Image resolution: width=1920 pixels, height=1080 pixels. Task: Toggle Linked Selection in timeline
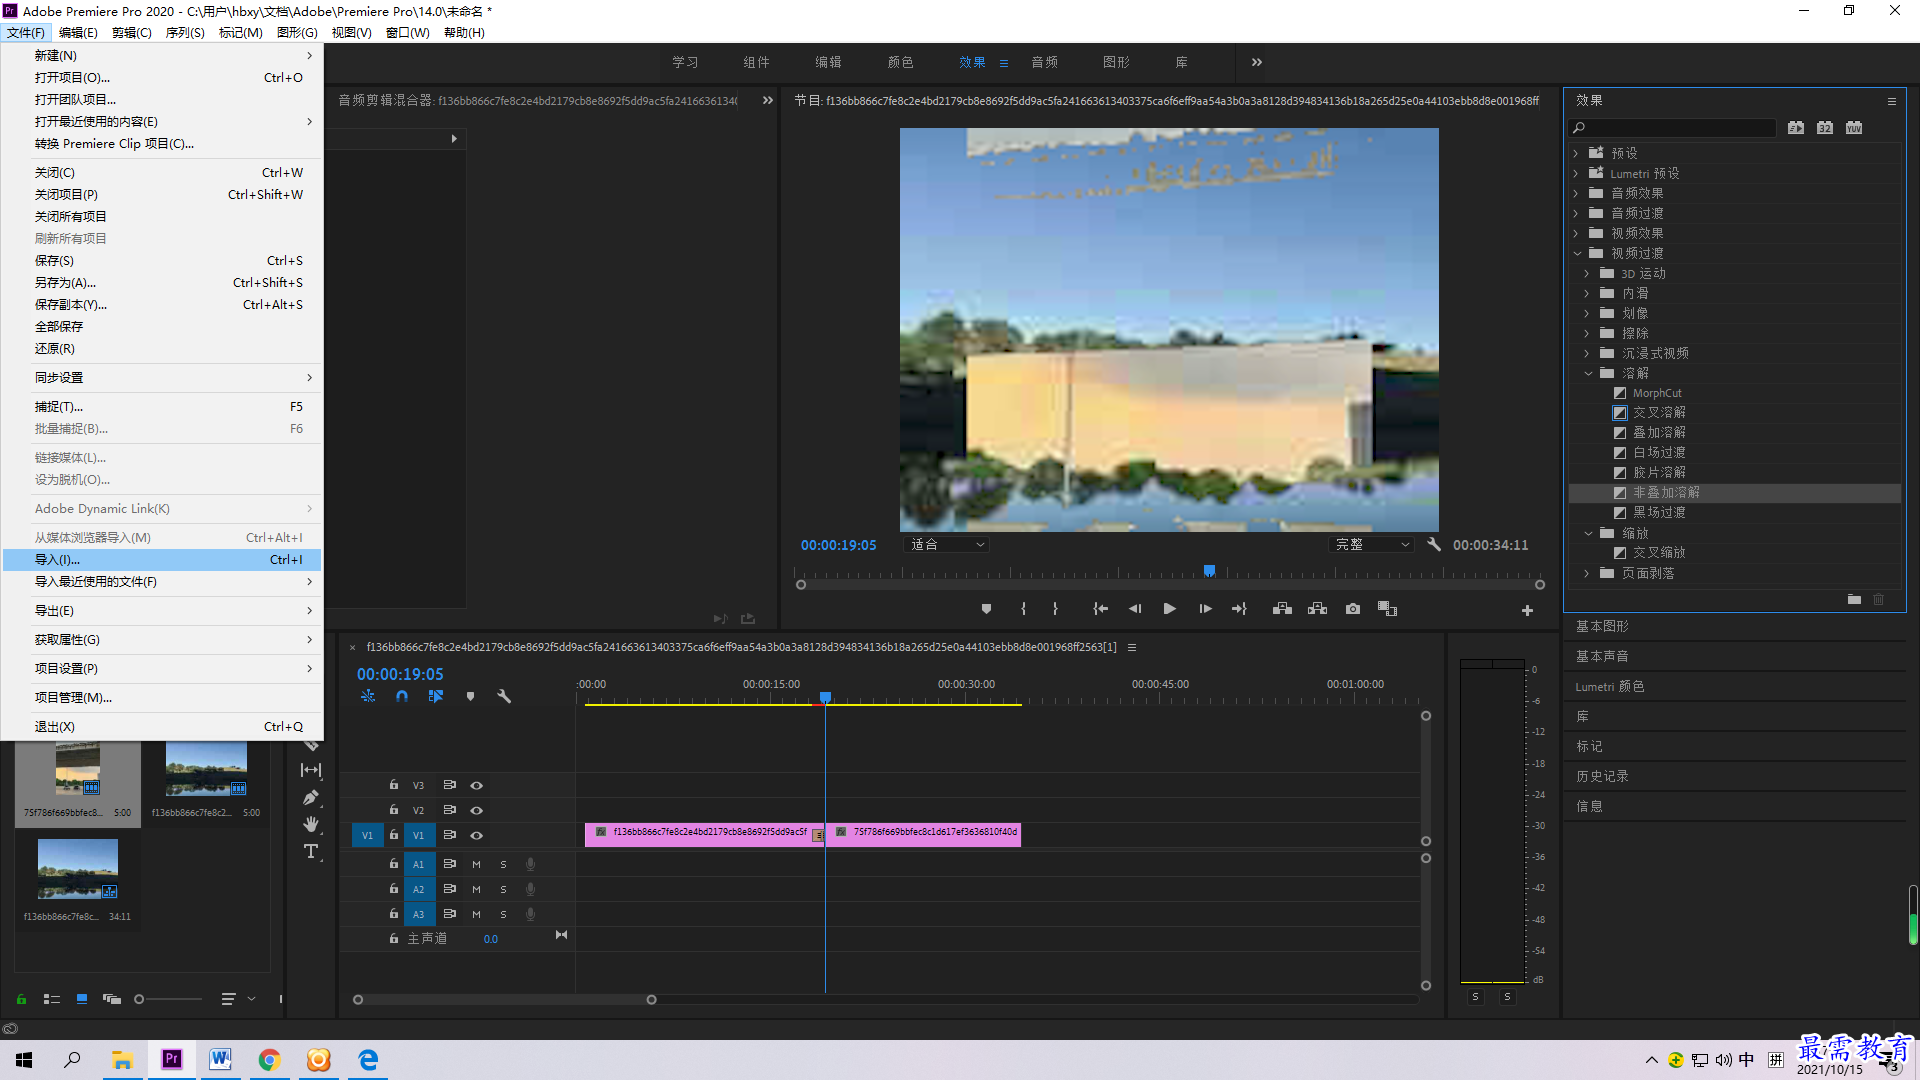coord(436,696)
